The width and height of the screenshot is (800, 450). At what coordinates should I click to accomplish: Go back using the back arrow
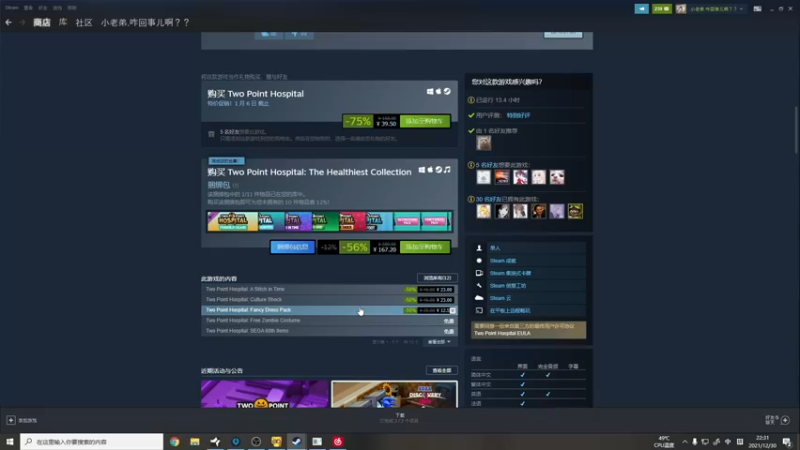[x=9, y=22]
